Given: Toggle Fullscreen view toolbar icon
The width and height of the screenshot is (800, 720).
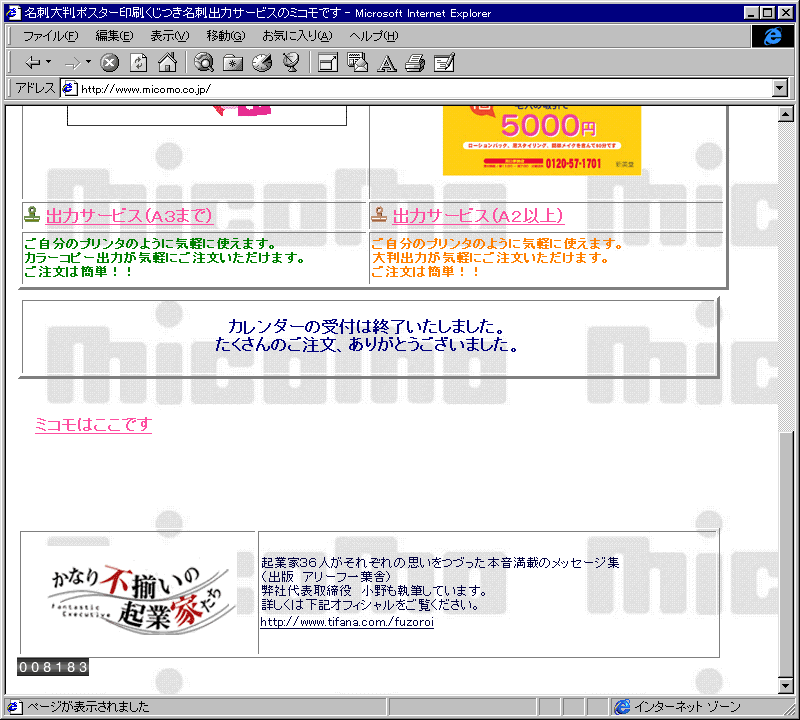Looking at the screenshot, I should (328, 63).
